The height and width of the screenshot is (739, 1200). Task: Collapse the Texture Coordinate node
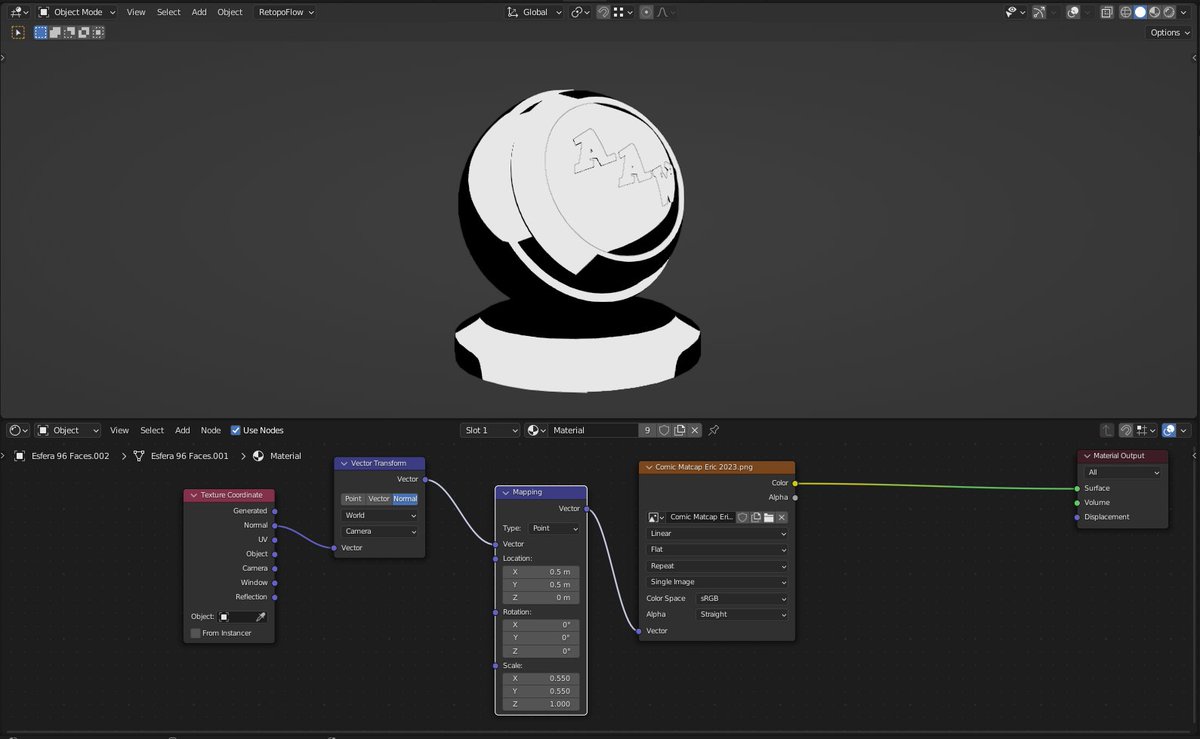(x=194, y=495)
